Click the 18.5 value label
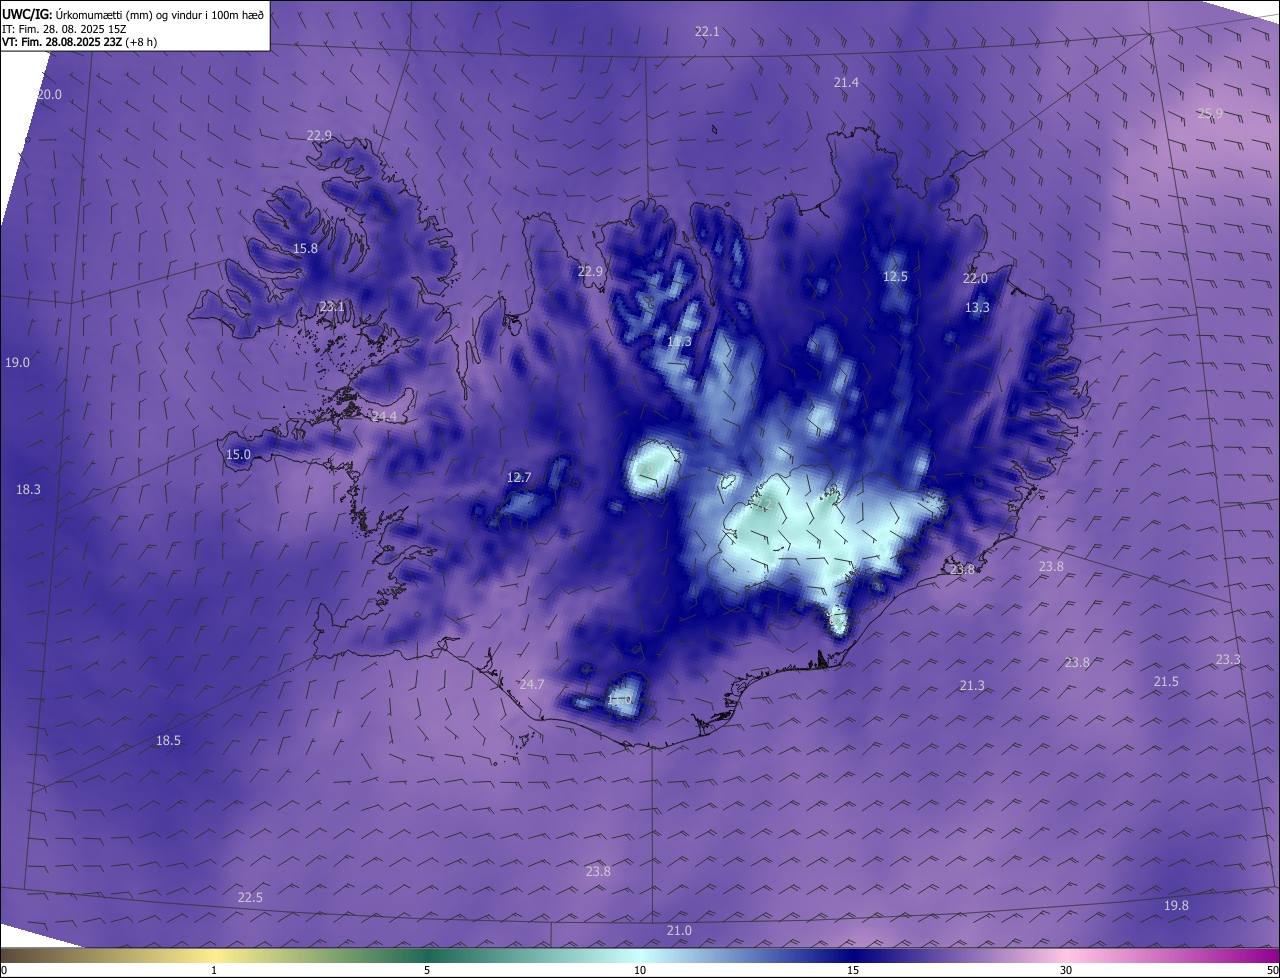Viewport: 1280px width, 978px height. (168, 740)
